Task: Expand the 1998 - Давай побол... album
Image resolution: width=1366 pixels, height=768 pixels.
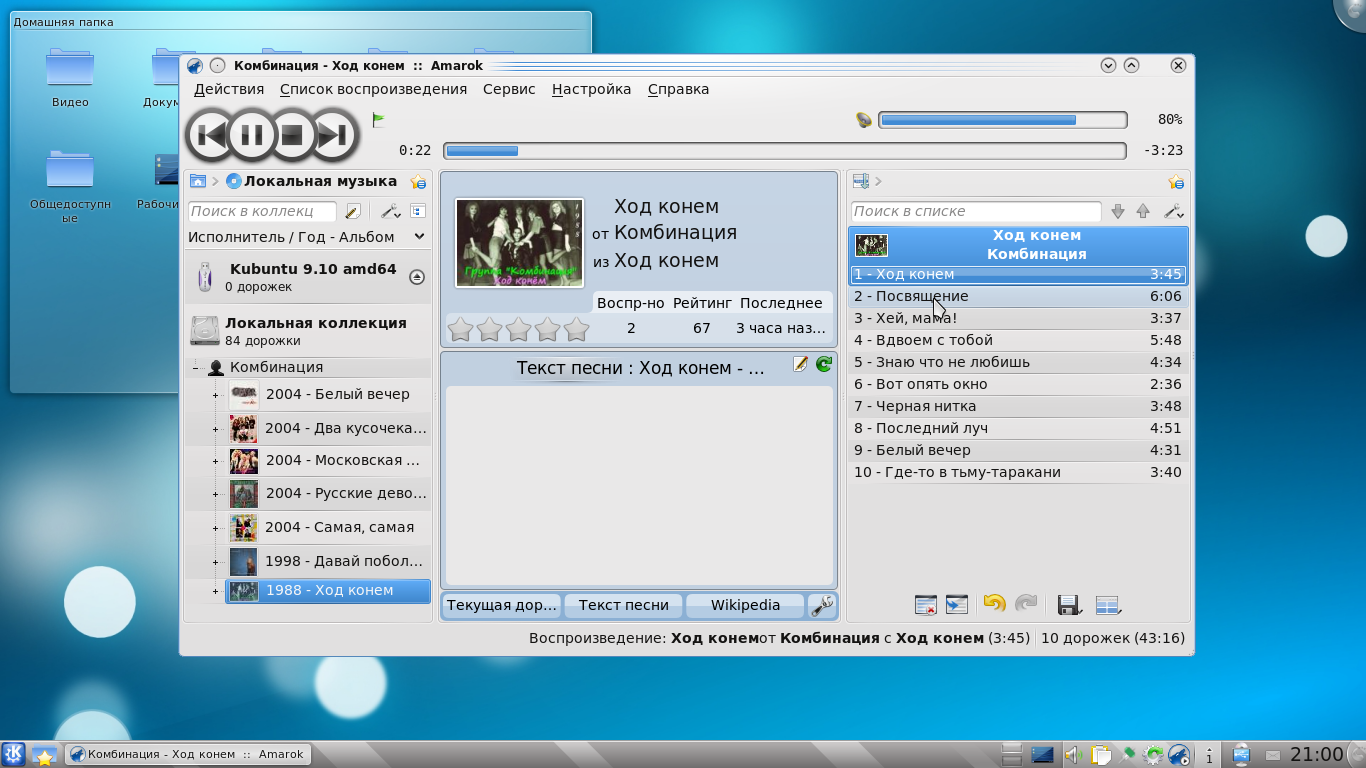Action: (215, 561)
